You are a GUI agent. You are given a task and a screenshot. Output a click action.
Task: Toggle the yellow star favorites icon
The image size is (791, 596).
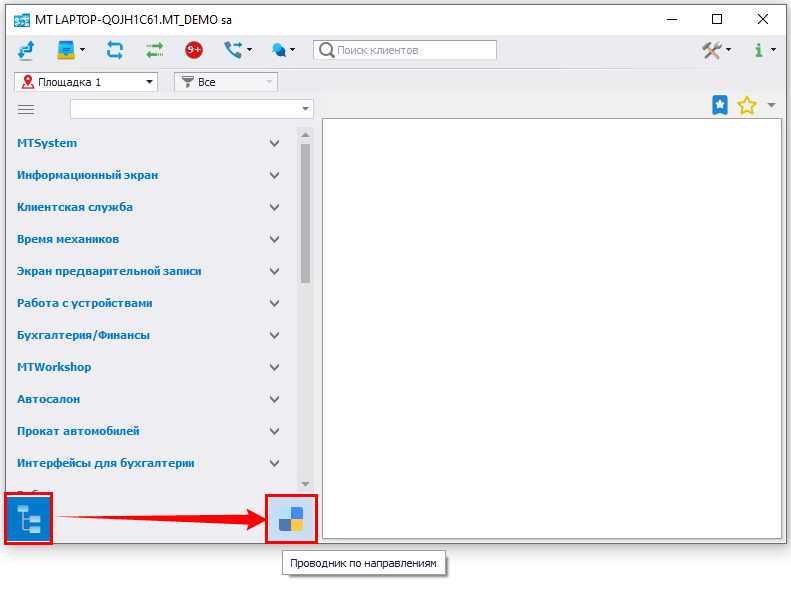coord(746,105)
